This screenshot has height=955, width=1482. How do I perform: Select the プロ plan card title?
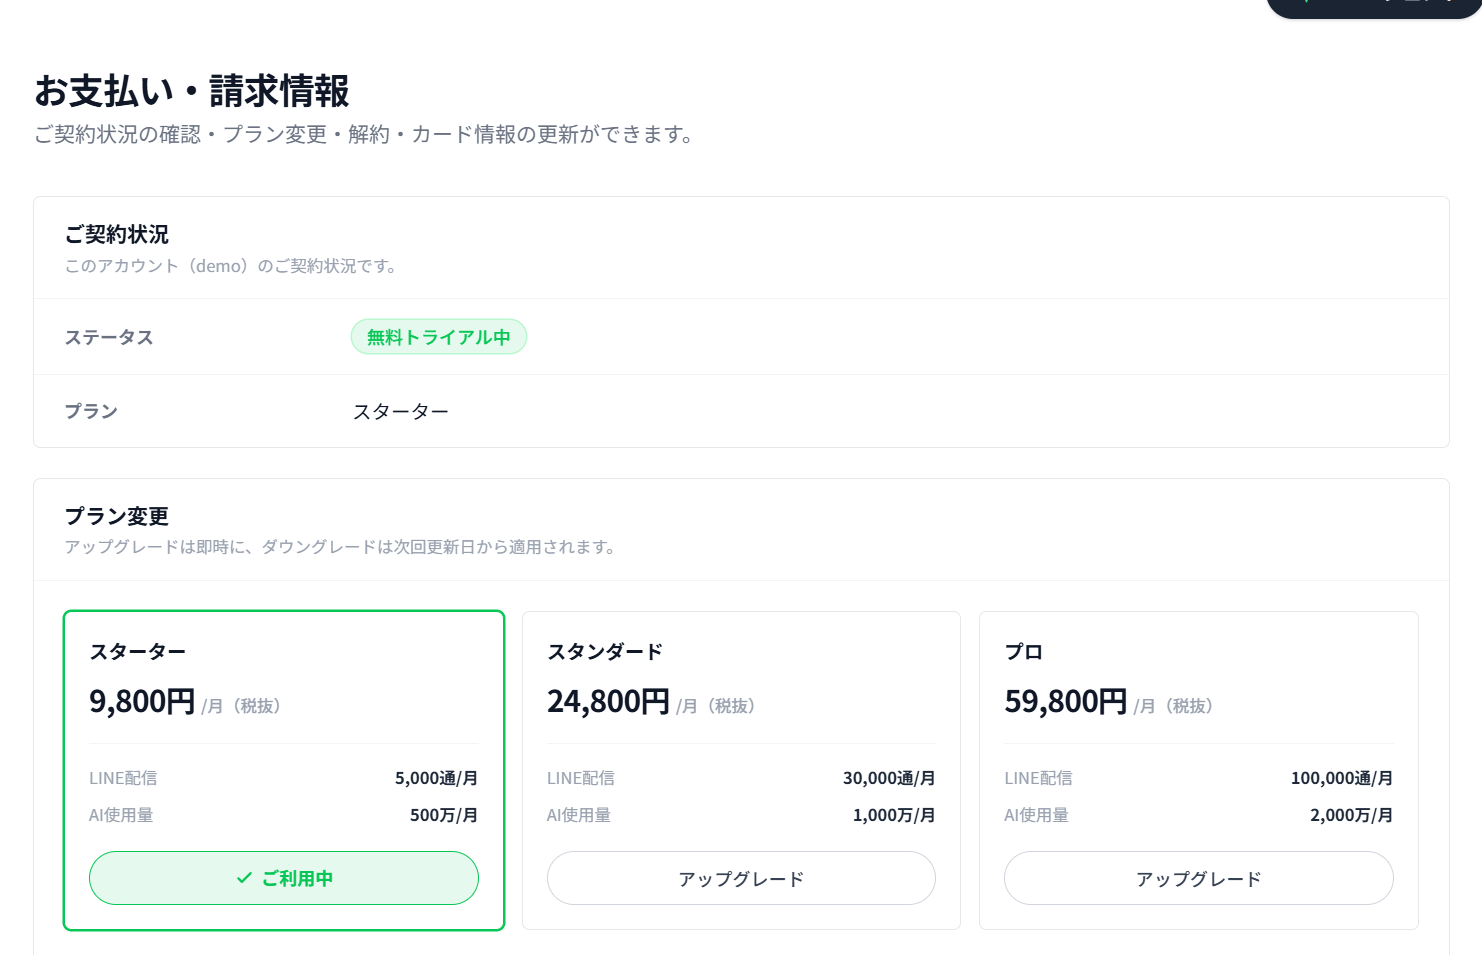(1024, 652)
